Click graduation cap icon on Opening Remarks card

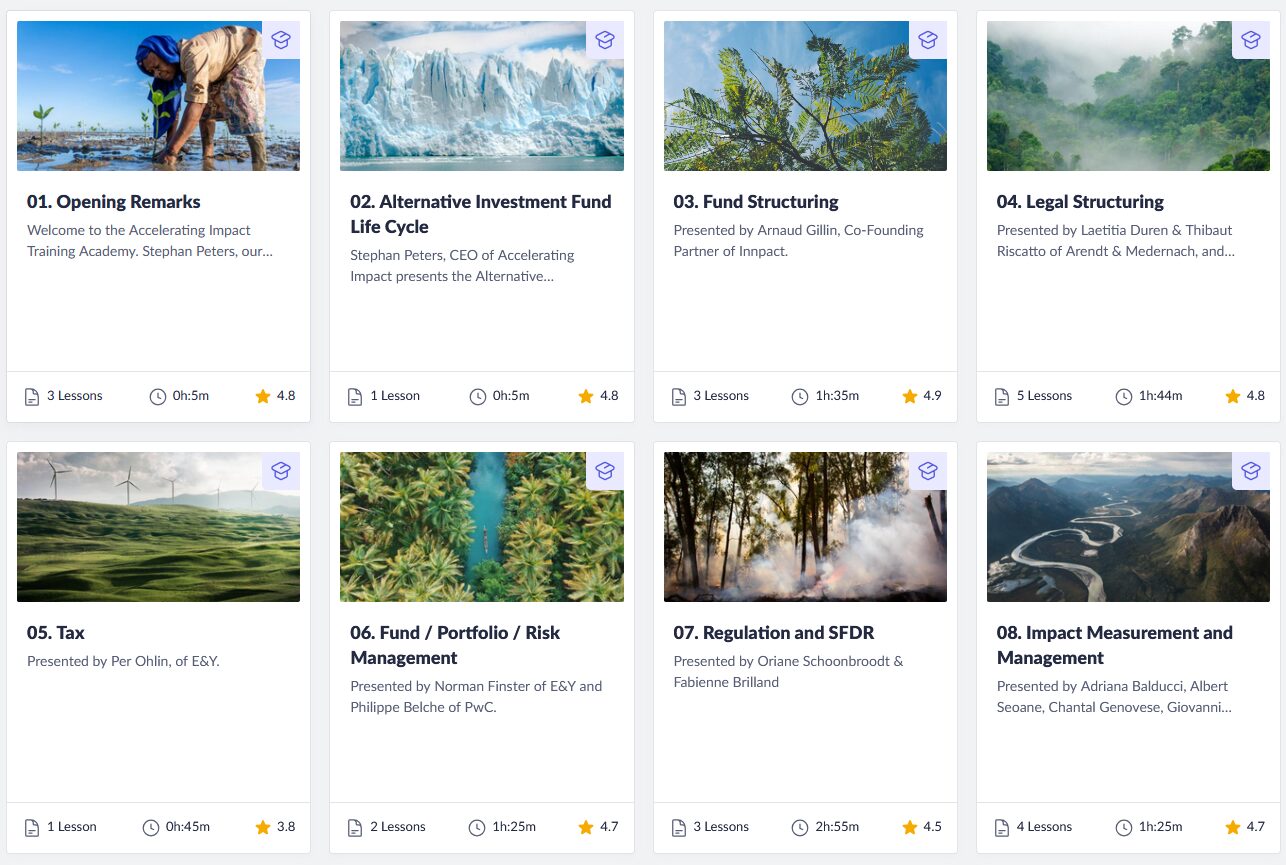[x=281, y=40]
